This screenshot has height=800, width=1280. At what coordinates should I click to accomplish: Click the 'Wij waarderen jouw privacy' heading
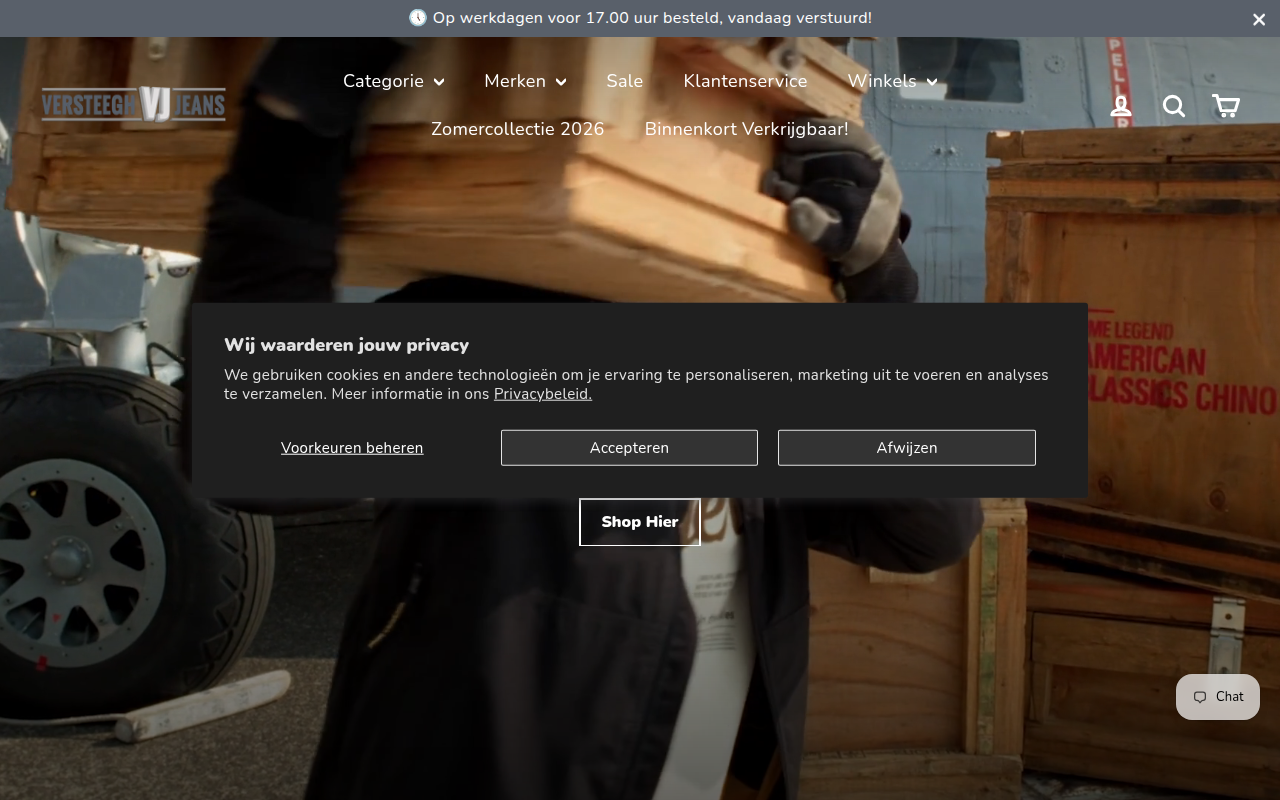tap(346, 345)
